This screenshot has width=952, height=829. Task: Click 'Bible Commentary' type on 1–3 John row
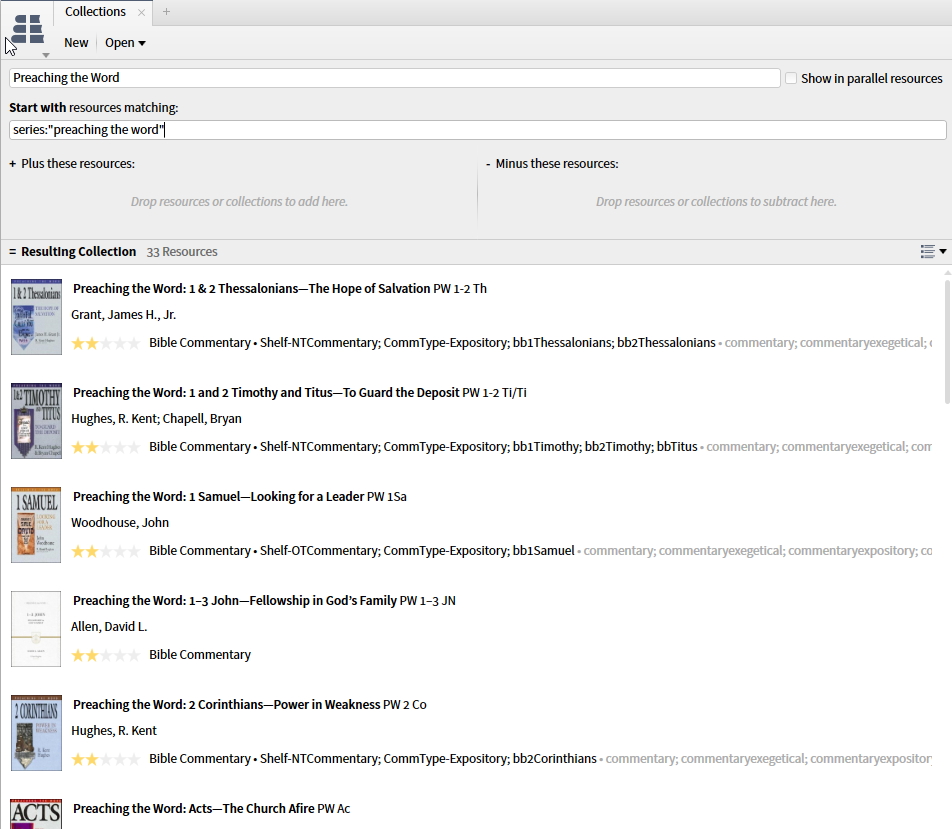(200, 655)
